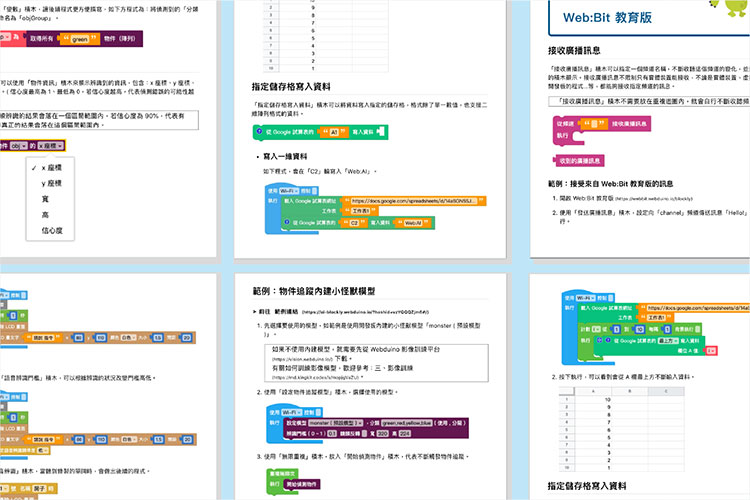This screenshot has height=500, width=750.
Task: Open the md.kingkit.codes link in the boxed note
Action: click(315, 378)
